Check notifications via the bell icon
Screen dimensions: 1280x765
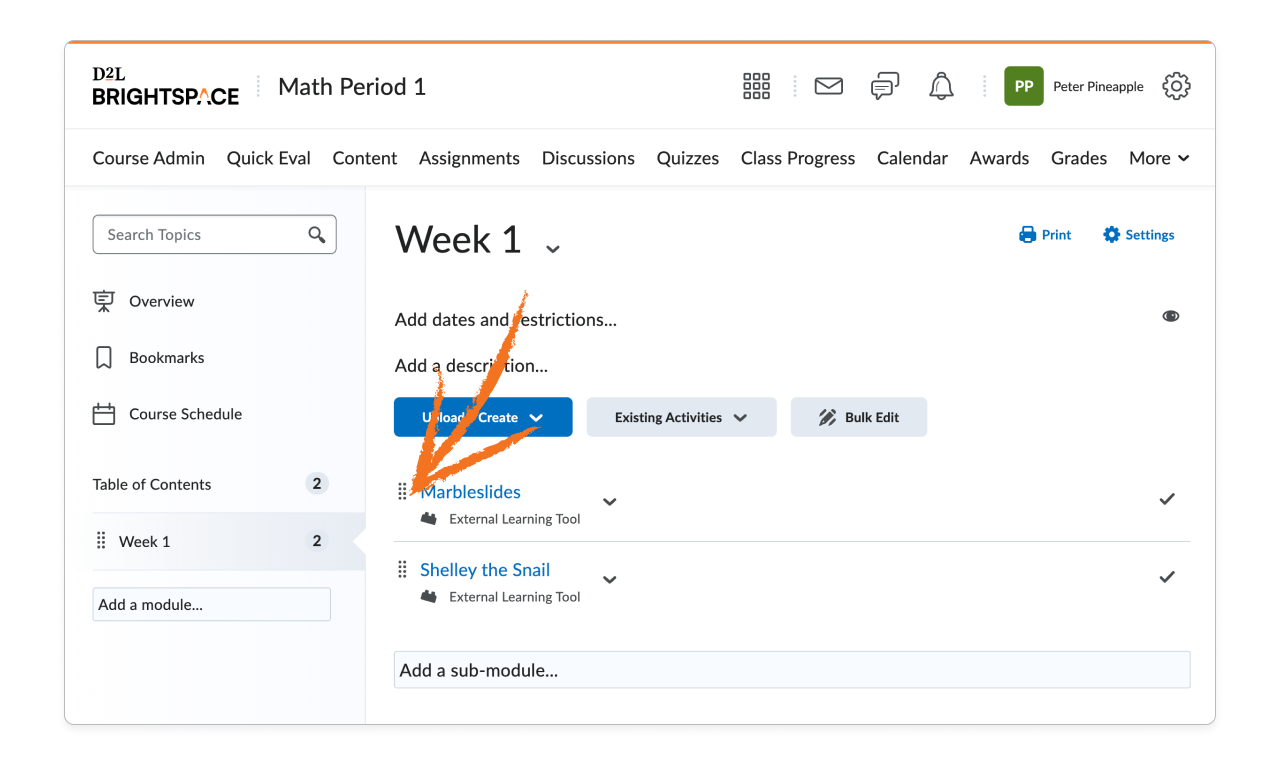pyautogui.click(x=941, y=86)
